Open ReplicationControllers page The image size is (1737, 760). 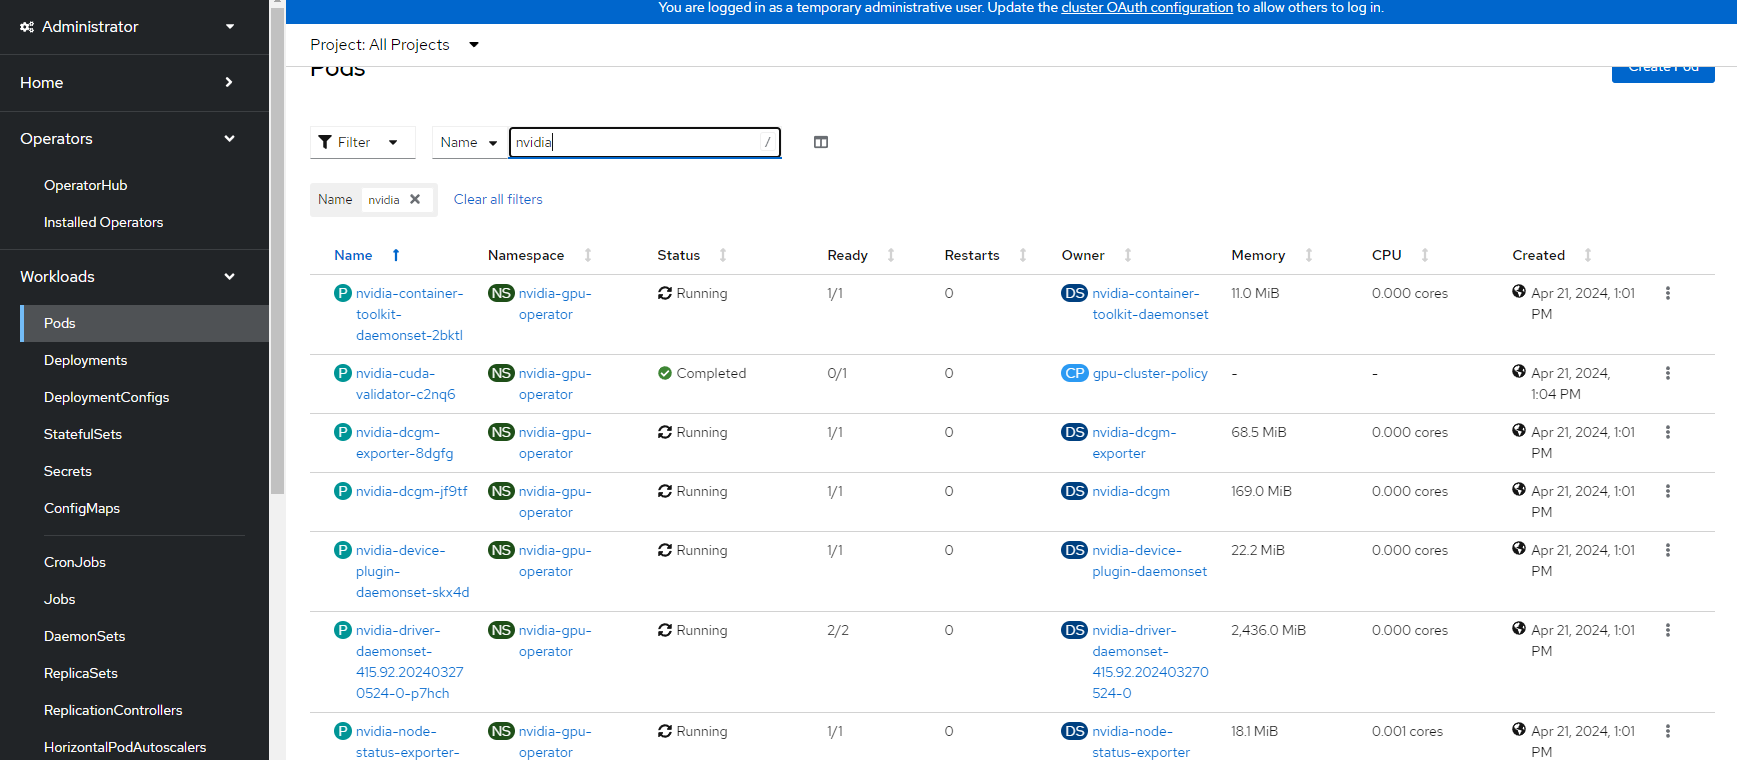point(113,710)
